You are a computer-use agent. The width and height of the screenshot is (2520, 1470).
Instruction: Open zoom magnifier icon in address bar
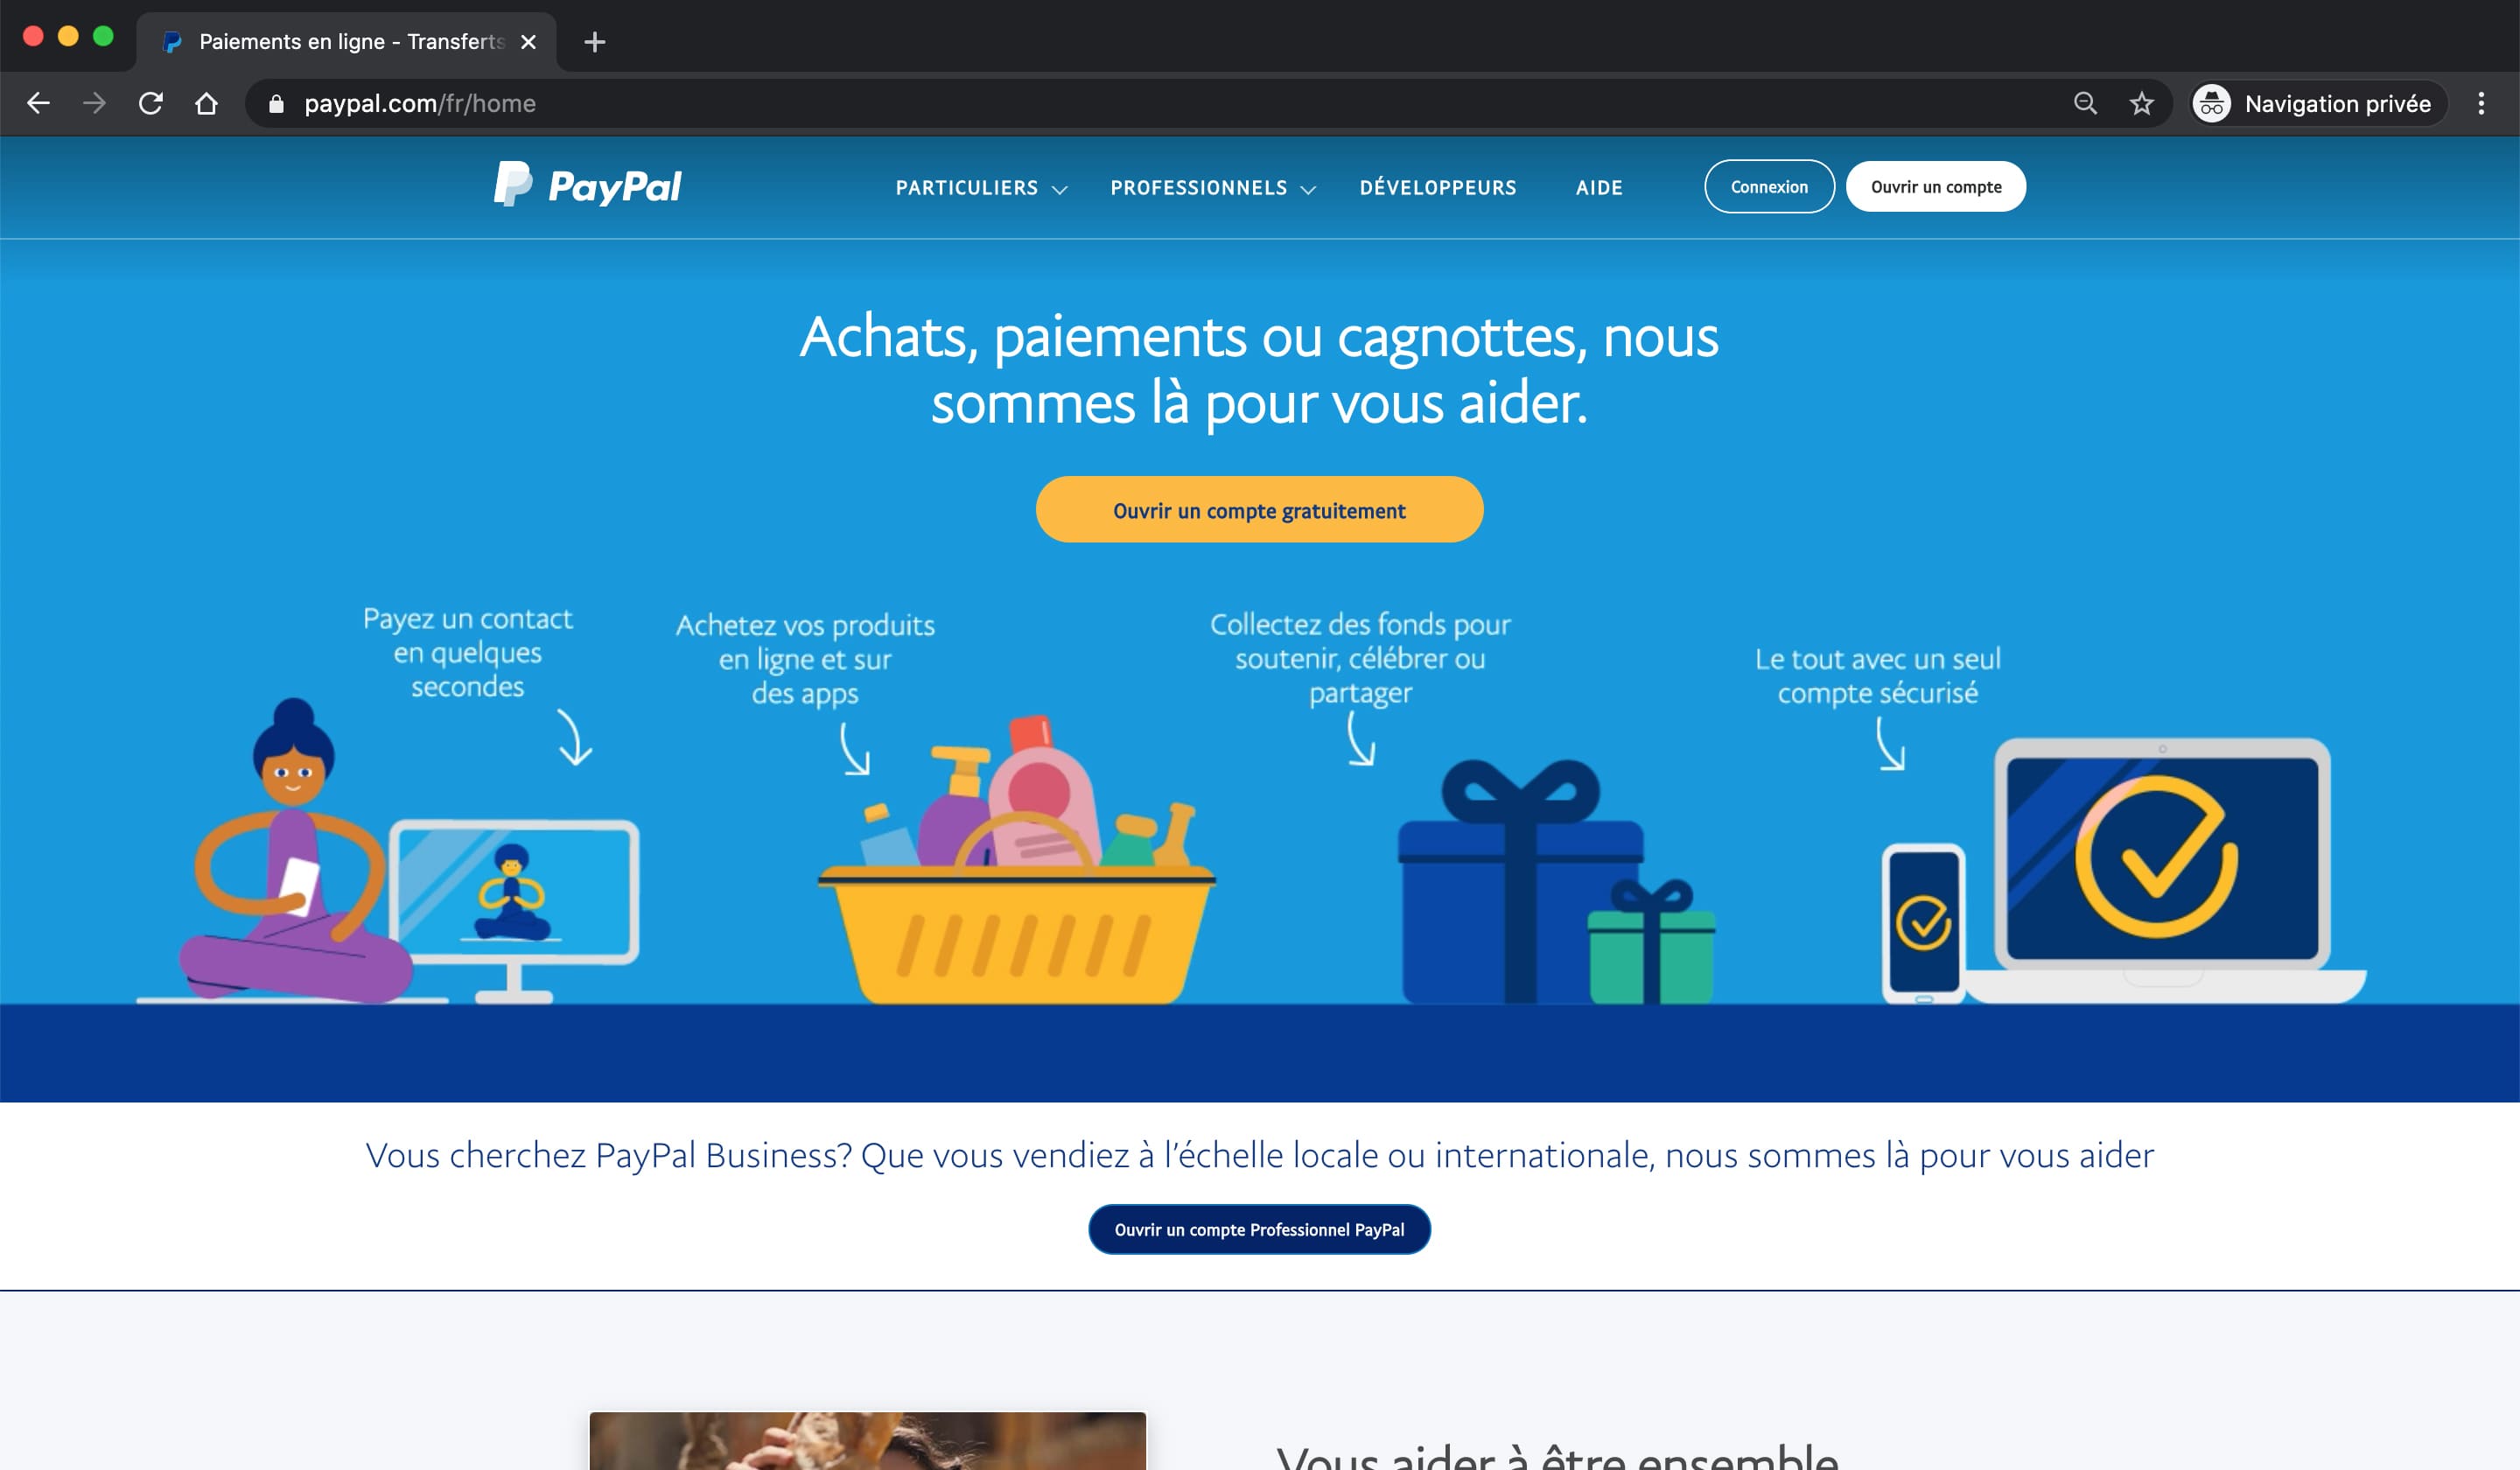coord(2085,103)
